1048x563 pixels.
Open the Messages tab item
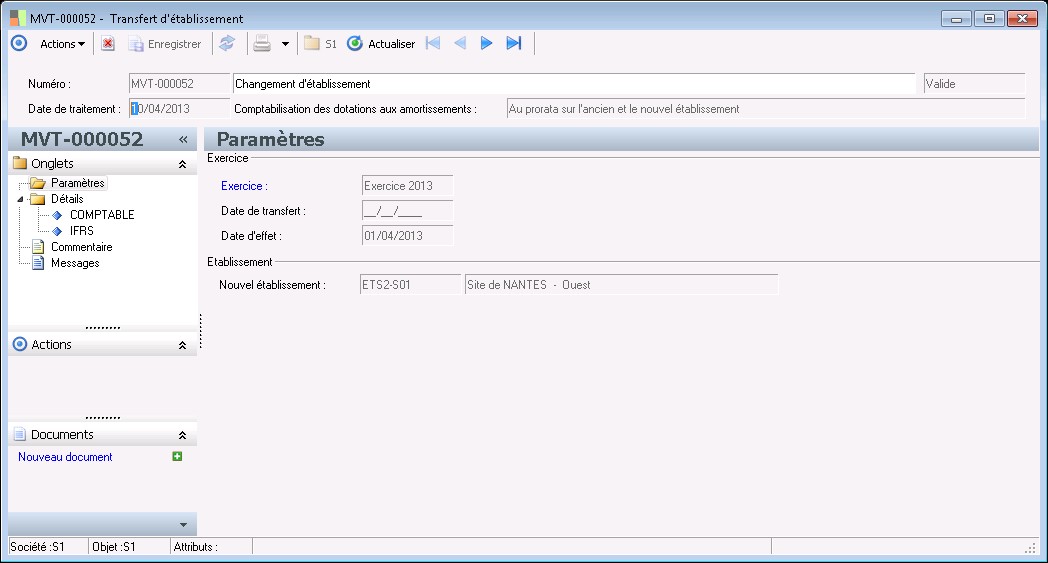click(x=75, y=263)
